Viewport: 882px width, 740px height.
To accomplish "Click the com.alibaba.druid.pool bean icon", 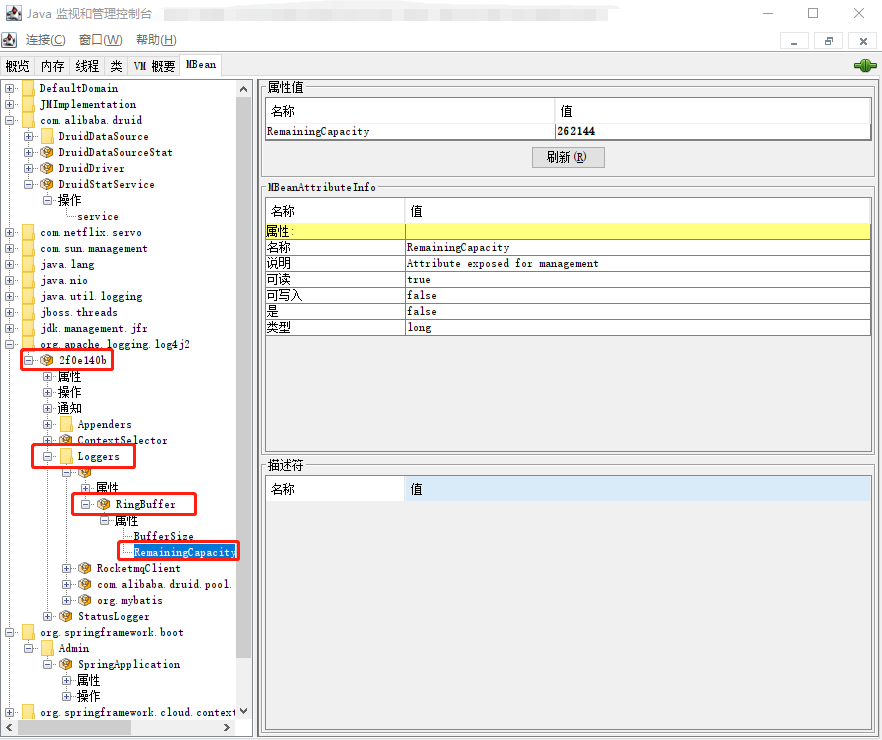I will pos(85,584).
